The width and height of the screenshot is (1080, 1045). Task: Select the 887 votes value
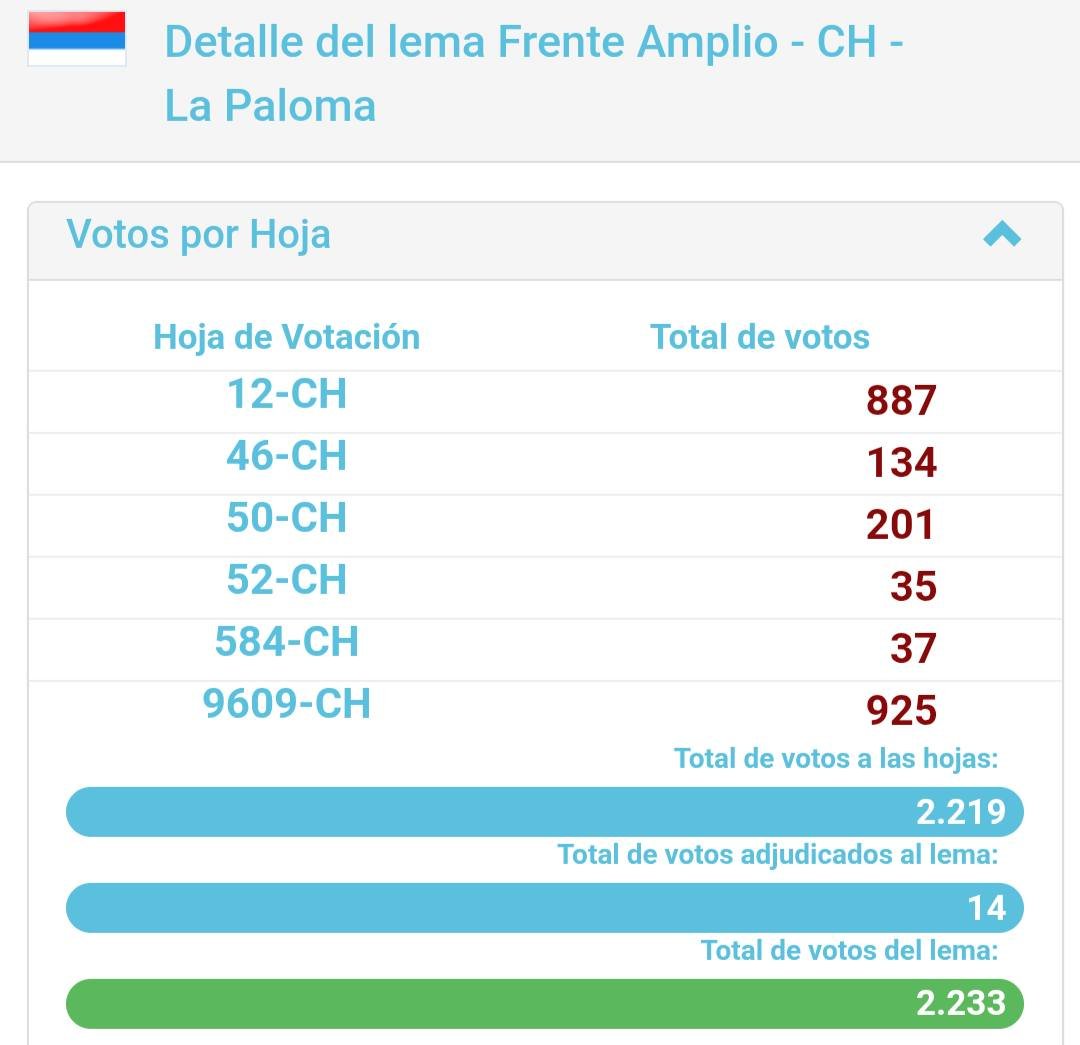click(901, 400)
